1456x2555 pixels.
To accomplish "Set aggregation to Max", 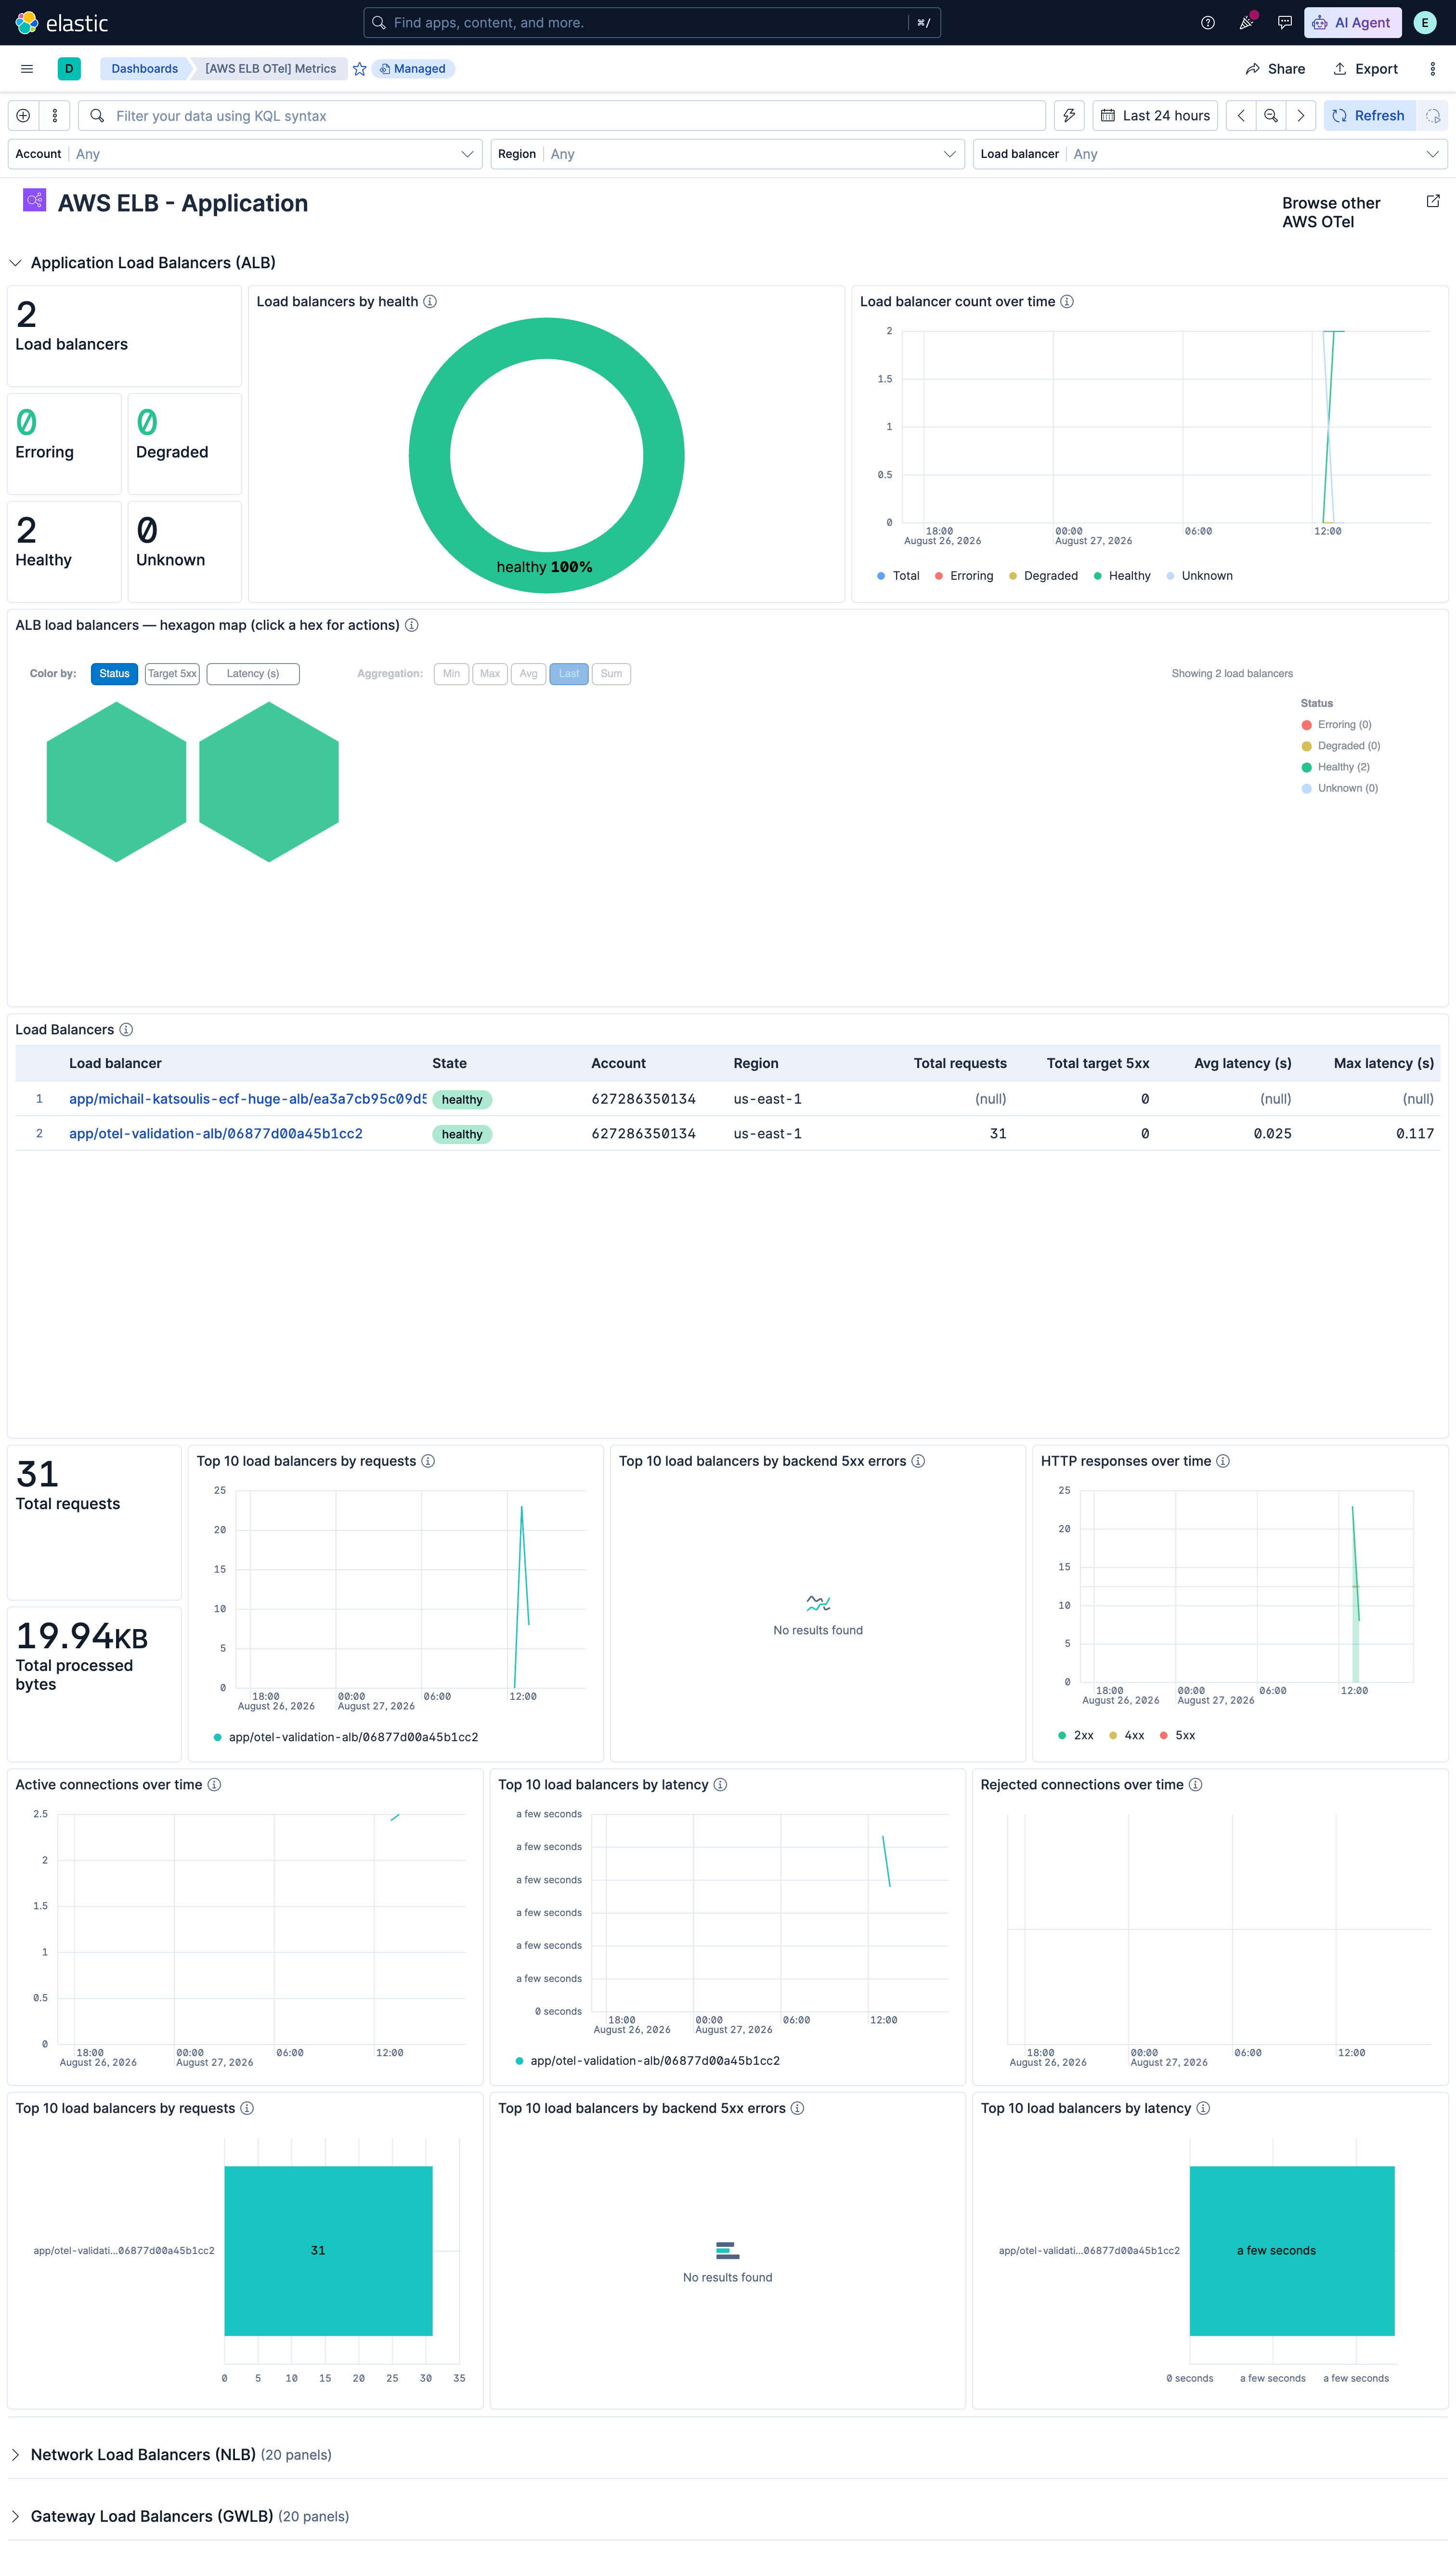I will (490, 674).
